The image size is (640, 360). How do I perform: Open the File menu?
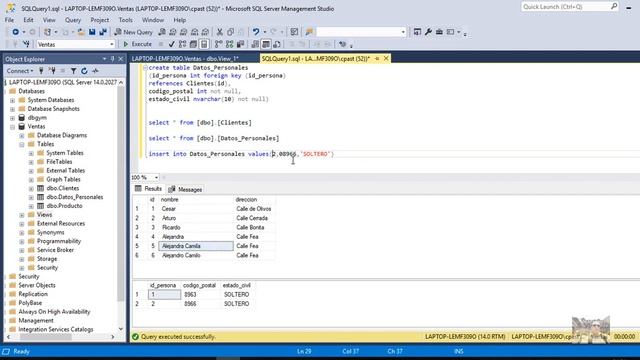(9, 20)
